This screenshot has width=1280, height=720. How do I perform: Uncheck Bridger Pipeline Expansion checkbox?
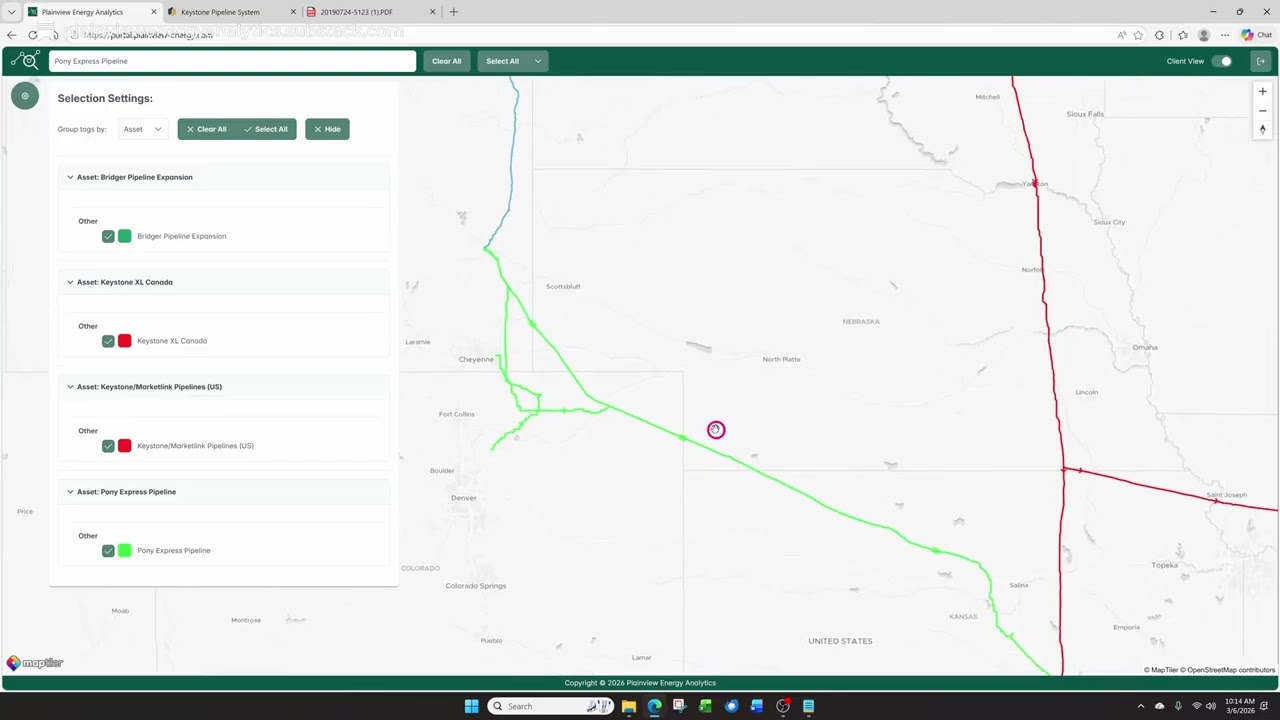point(108,236)
